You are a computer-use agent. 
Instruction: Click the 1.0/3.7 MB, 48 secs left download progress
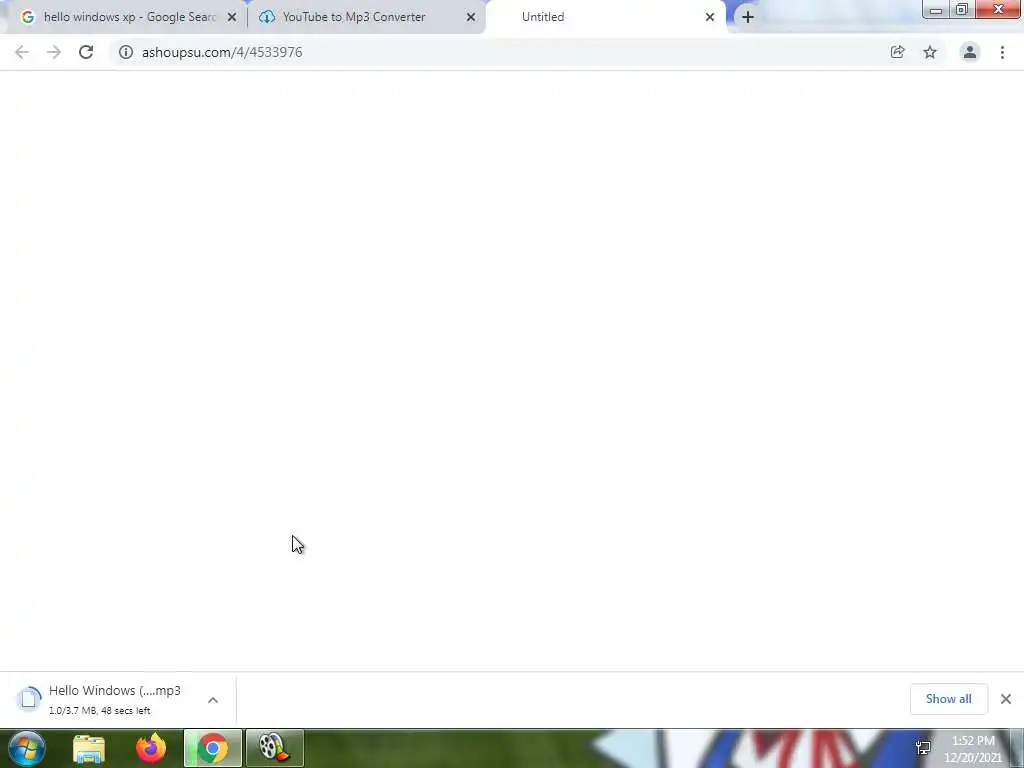click(99, 711)
